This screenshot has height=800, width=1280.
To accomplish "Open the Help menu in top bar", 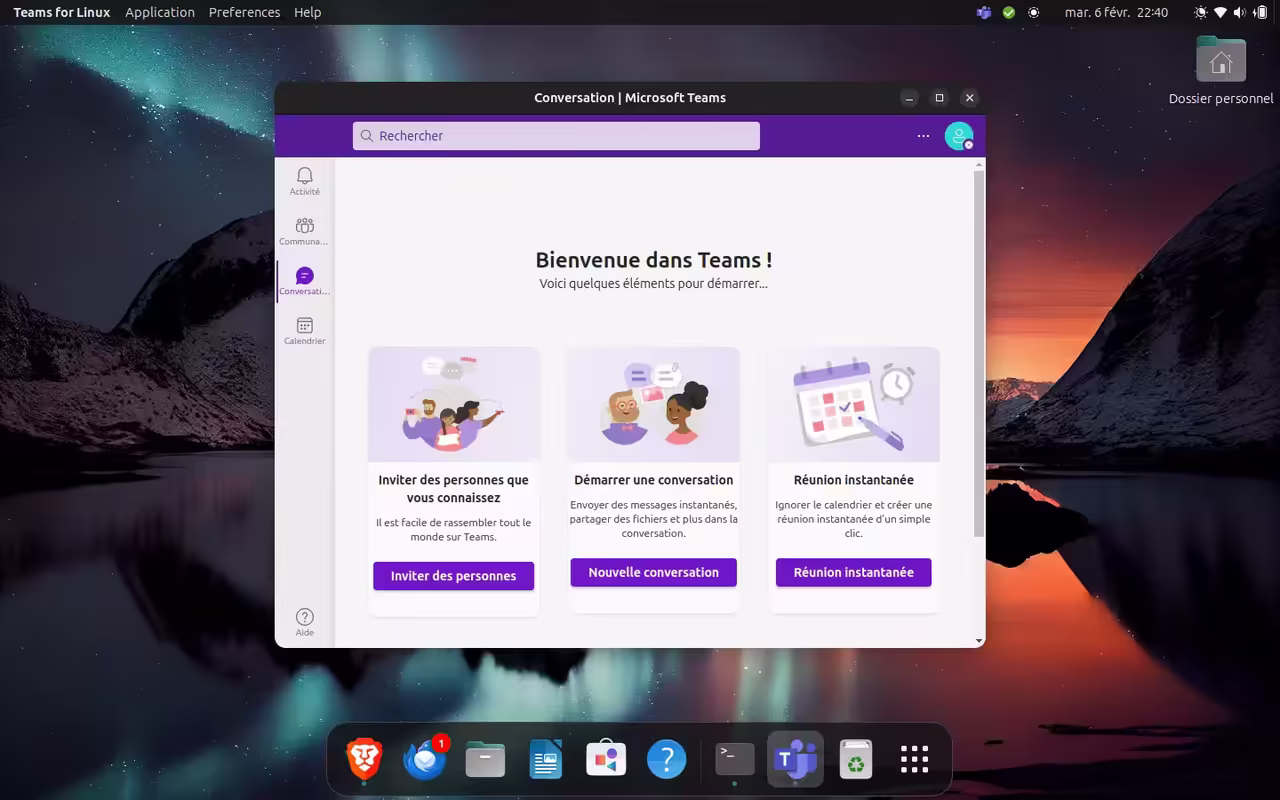I will tap(308, 12).
